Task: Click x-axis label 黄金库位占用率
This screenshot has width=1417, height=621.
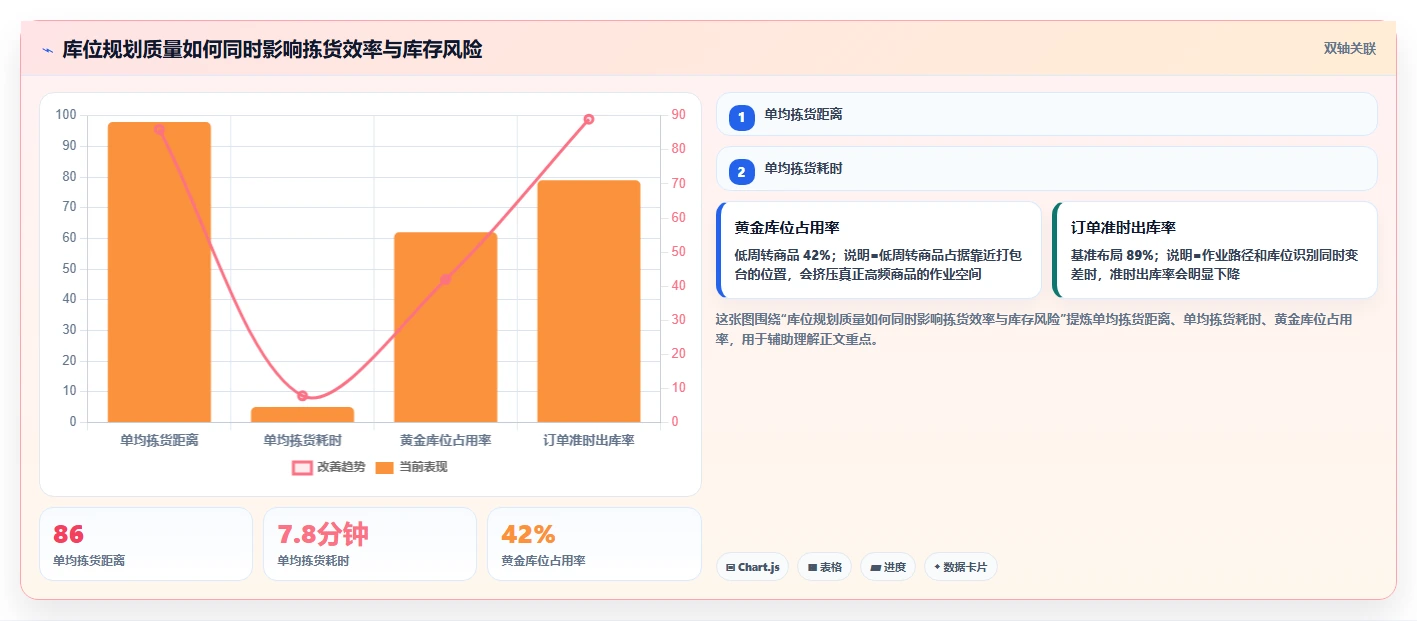Action: click(x=445, y=440)
